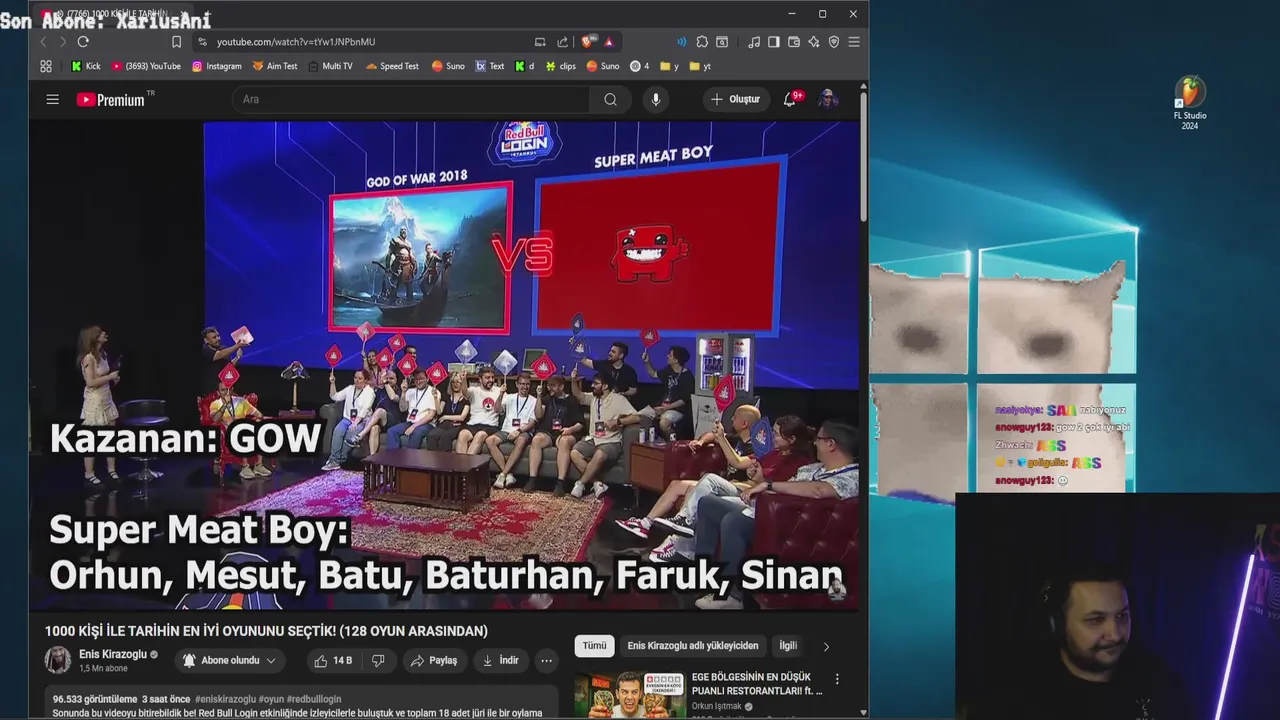Open the clips bookmark

(x=560, y=66)
